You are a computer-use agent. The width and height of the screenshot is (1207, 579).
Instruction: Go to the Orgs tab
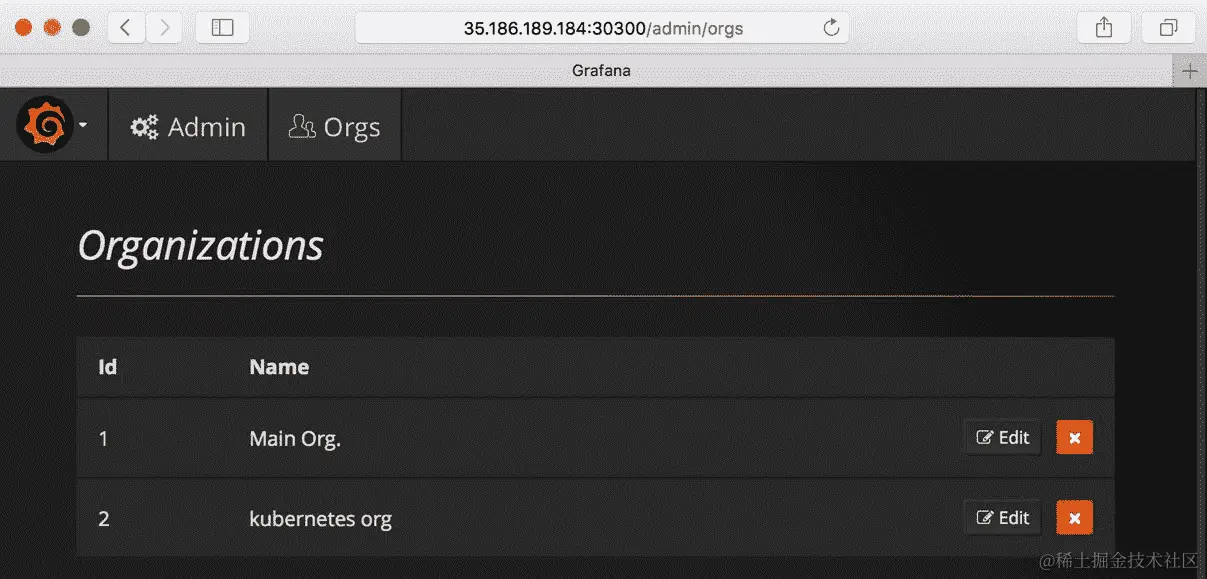(x=335, y=126)
